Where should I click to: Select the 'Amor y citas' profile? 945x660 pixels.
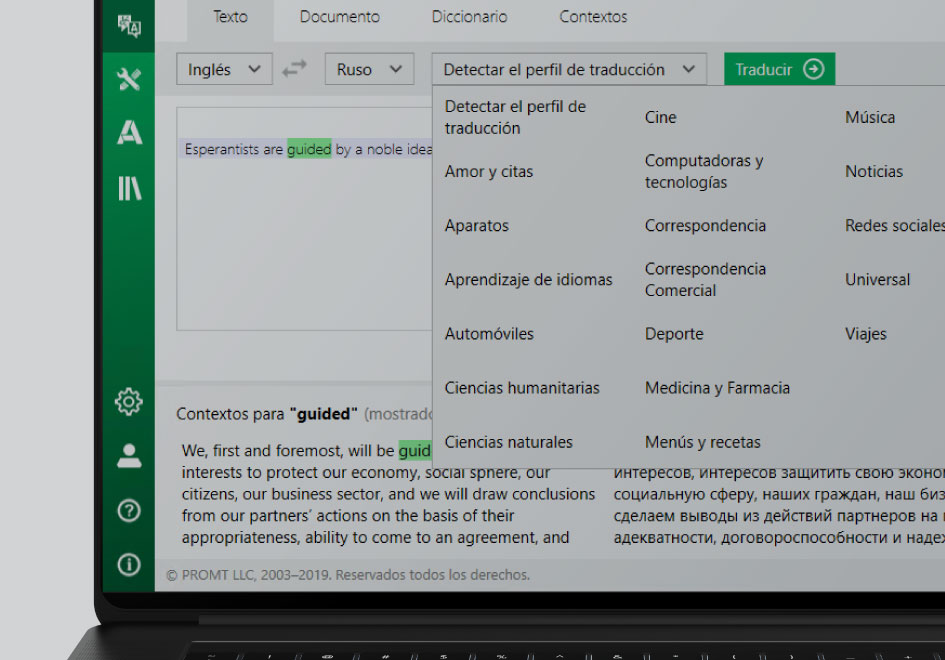coord(489,172)
